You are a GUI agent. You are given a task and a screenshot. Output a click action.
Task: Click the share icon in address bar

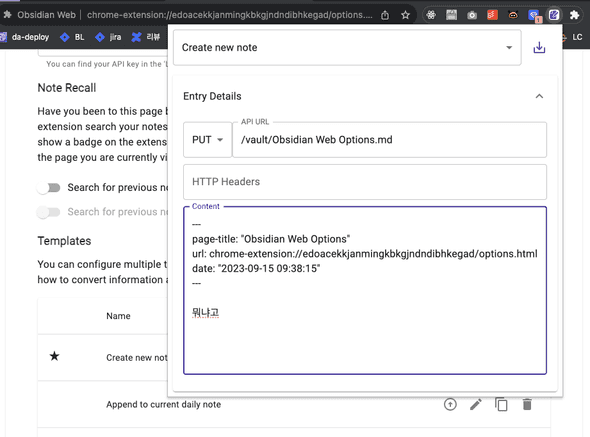[385, 15]
